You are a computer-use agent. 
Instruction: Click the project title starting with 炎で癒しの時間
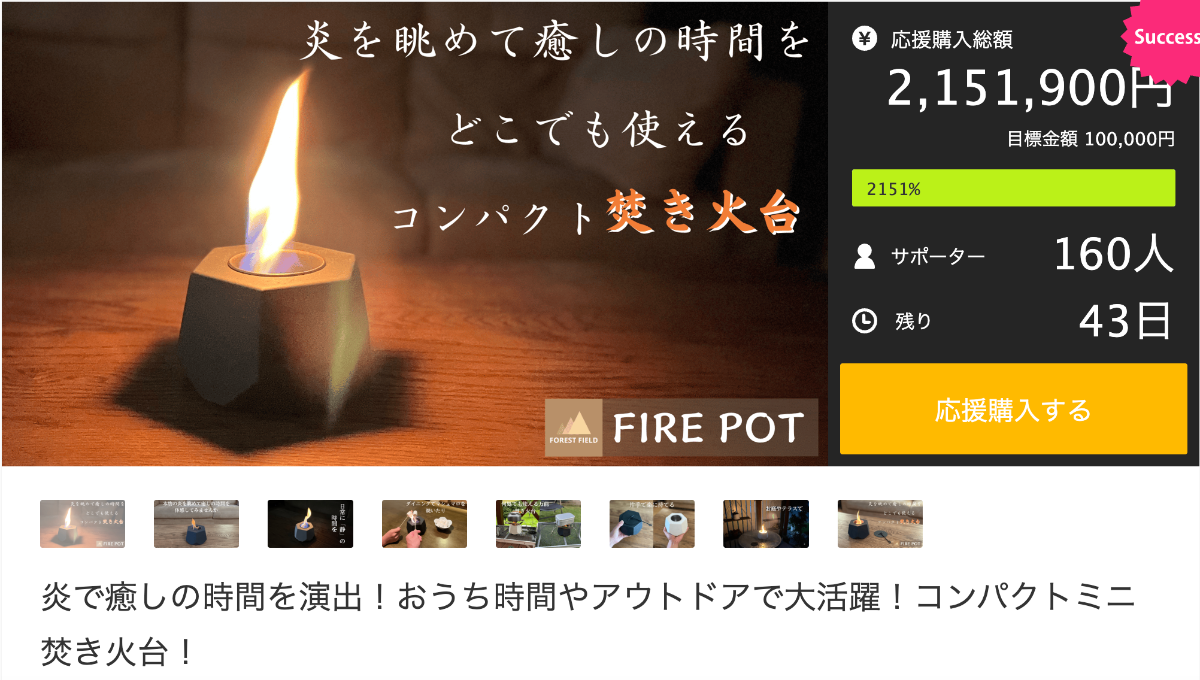[588, 625]
